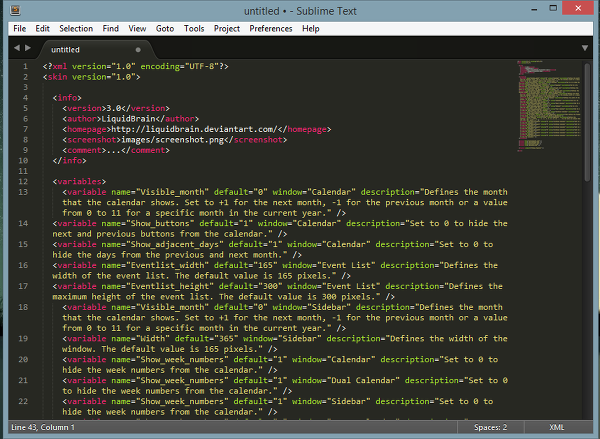Click line number 4 in the gutter
The image size is (600, 439).
26,98
